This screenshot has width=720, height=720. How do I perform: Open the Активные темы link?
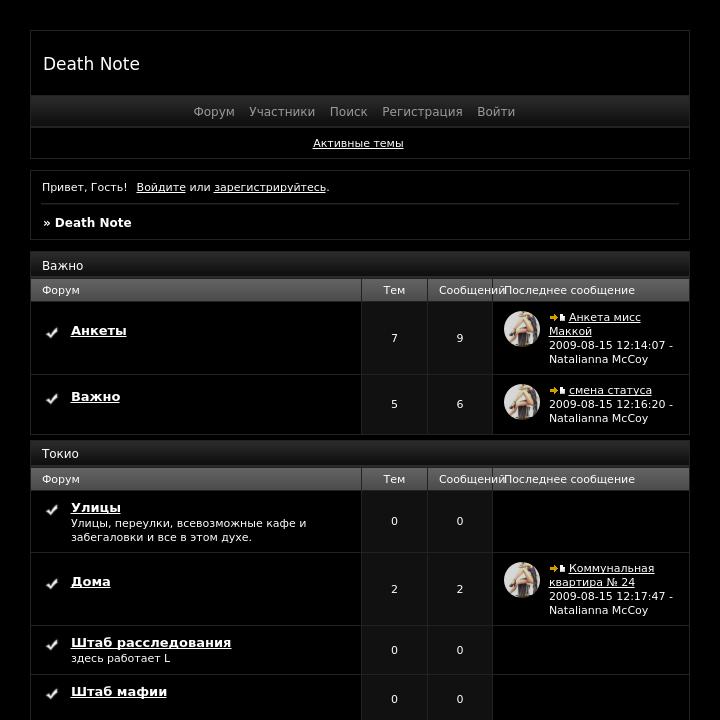(x=358, y=143)
